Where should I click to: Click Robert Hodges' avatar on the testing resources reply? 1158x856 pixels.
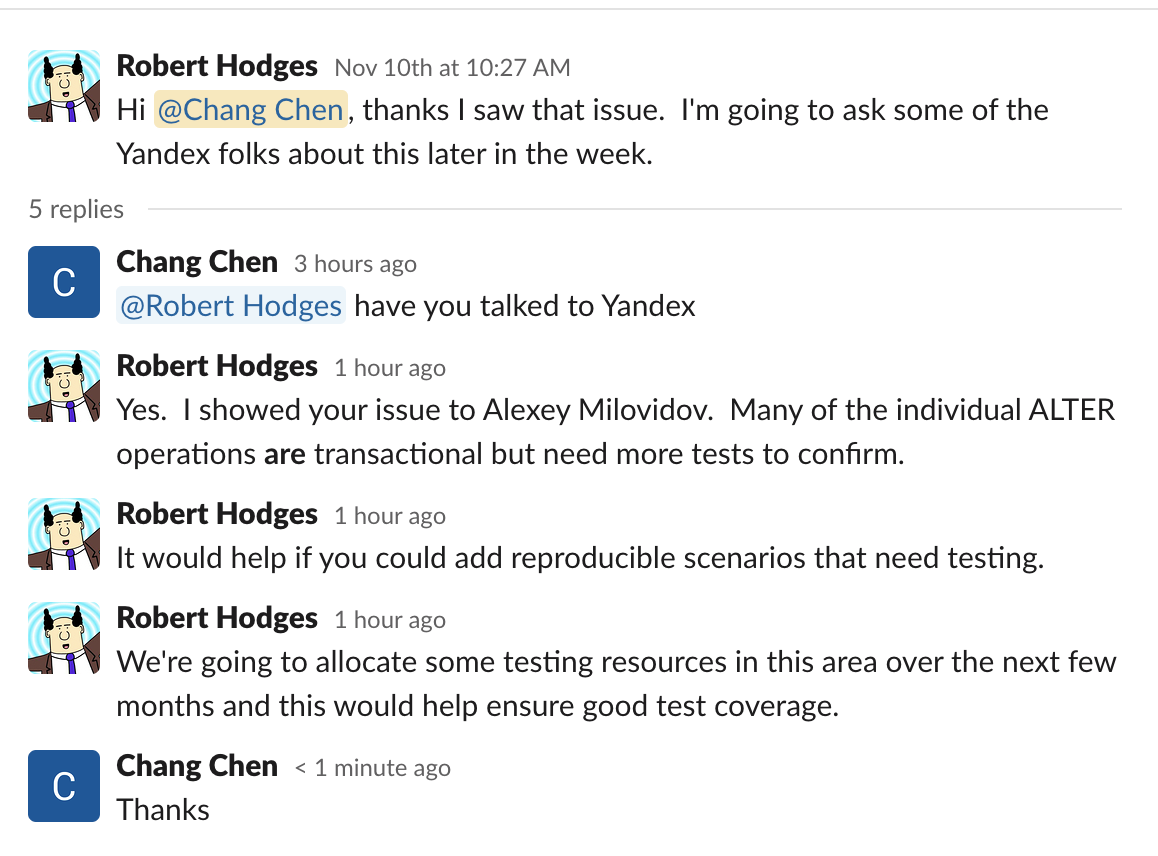(63, 638)
